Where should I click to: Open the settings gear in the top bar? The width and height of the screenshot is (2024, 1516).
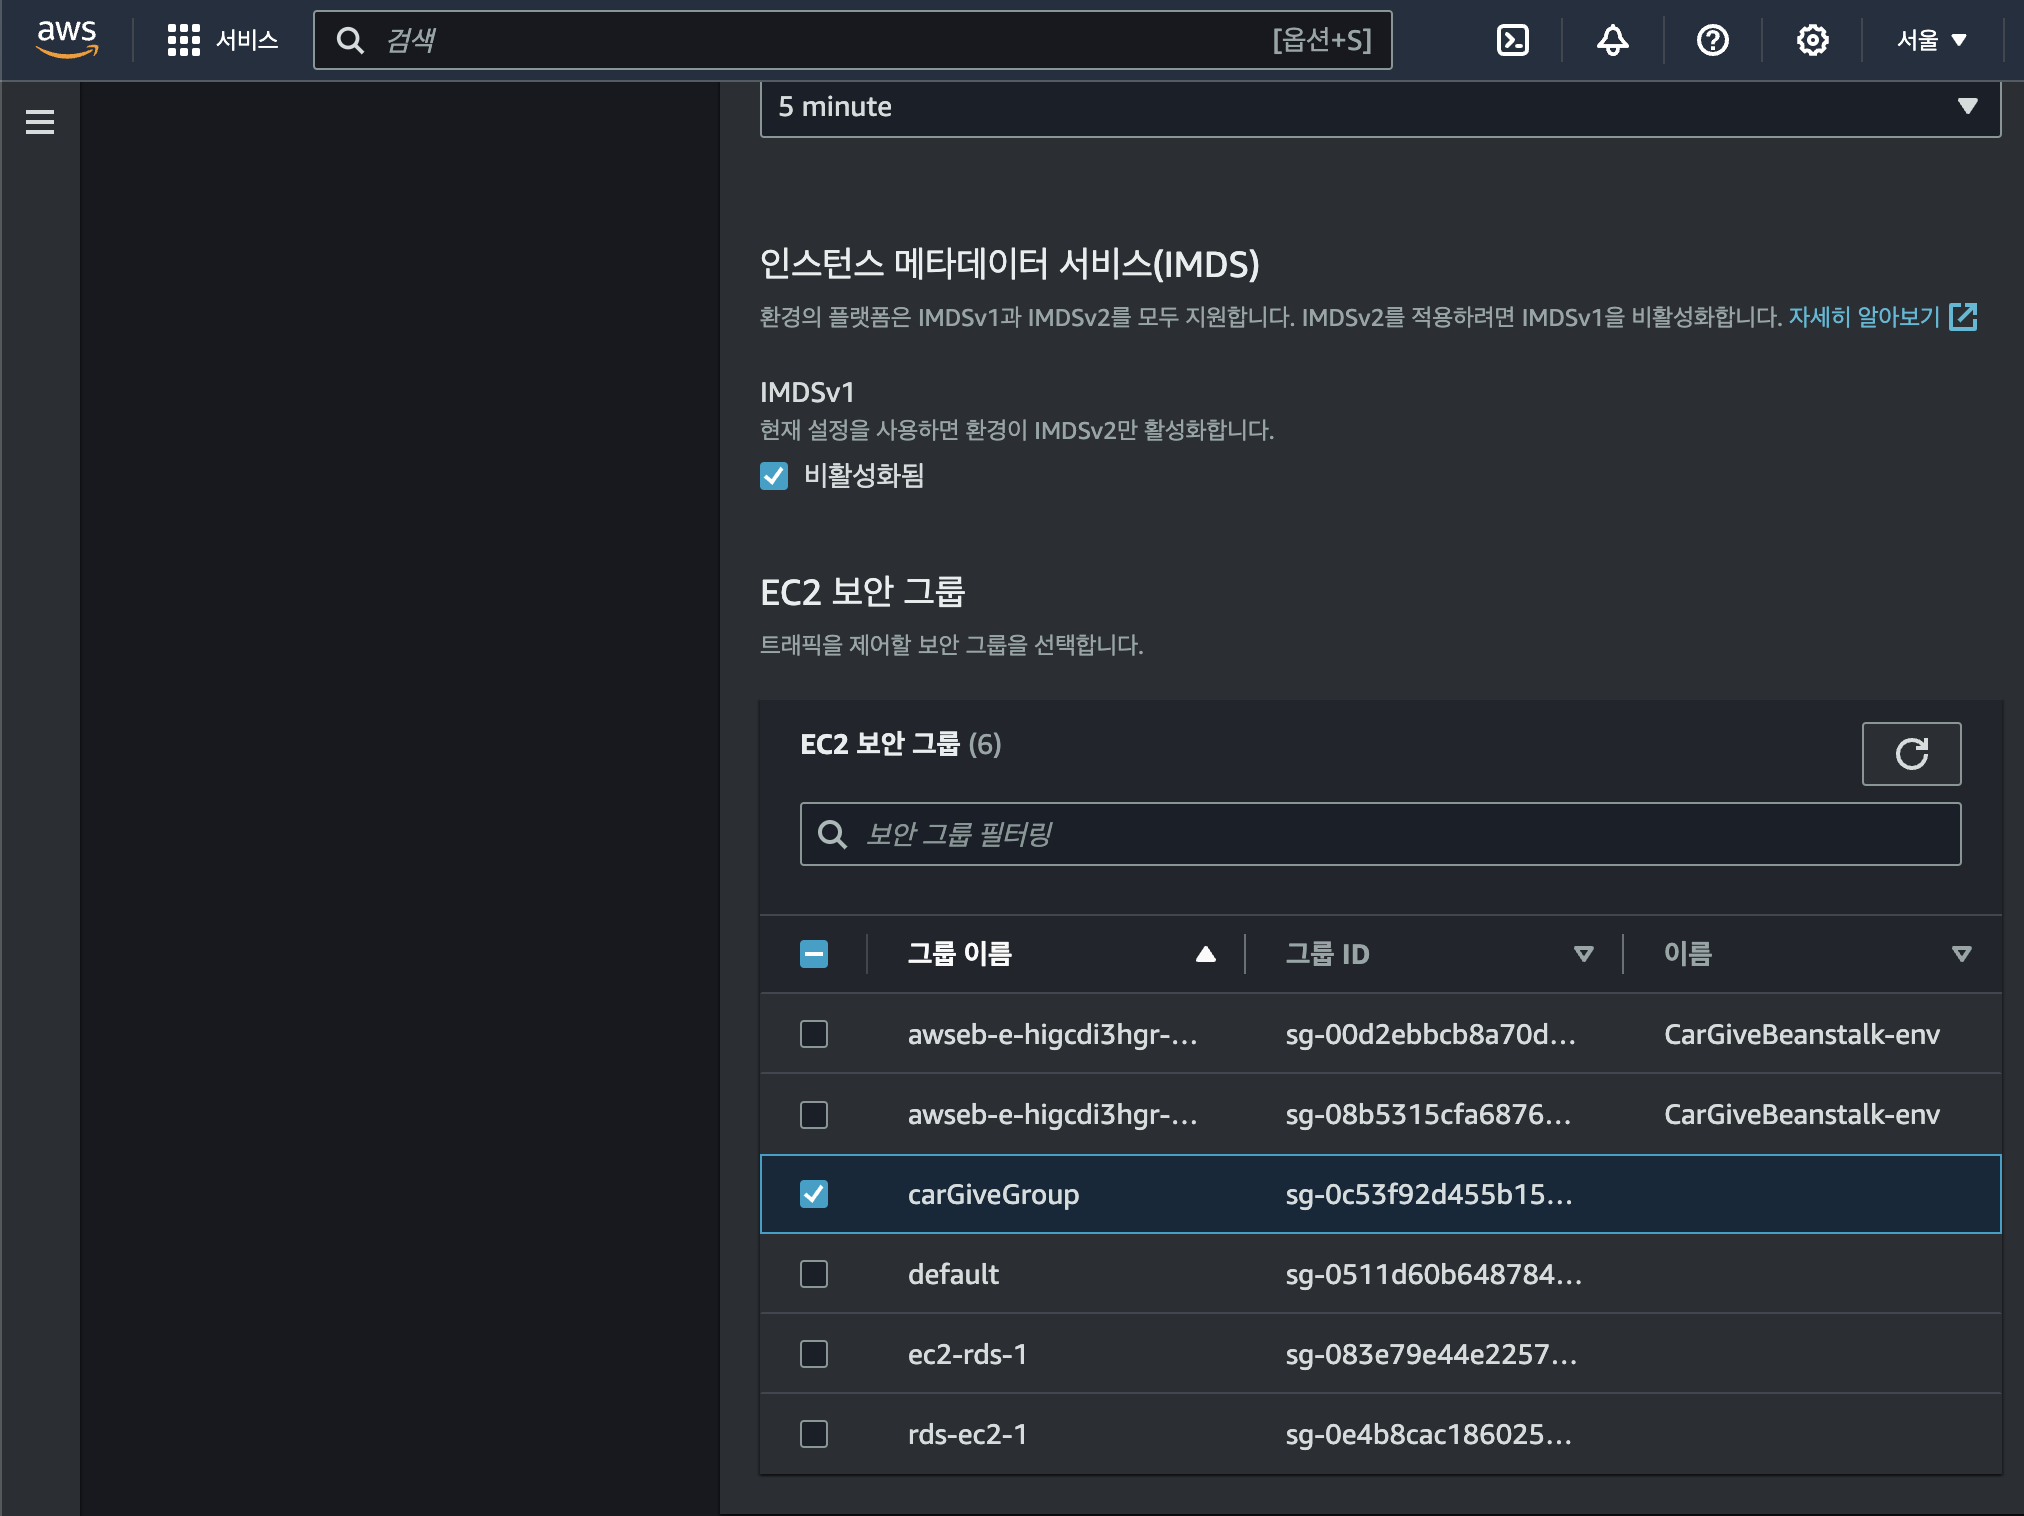[1812, 40]
